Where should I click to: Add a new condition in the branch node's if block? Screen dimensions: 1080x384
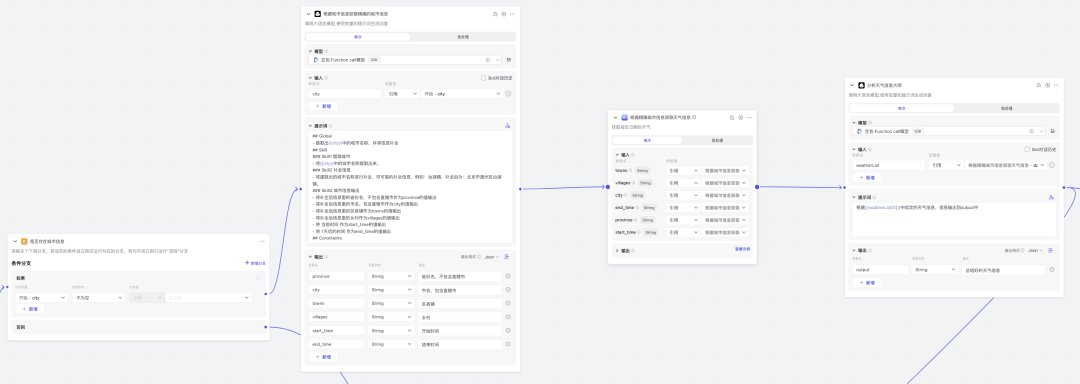click(x=30, y=309)
